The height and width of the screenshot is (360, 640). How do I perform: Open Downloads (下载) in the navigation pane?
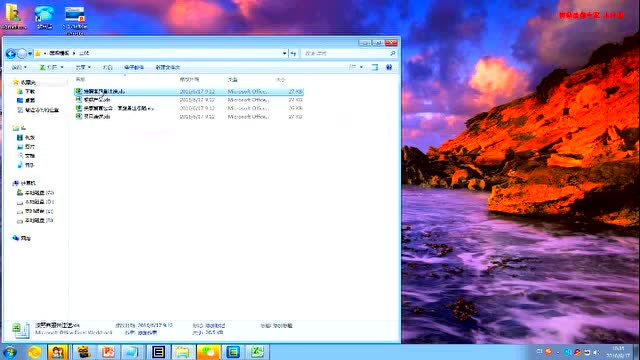point(26,92)
